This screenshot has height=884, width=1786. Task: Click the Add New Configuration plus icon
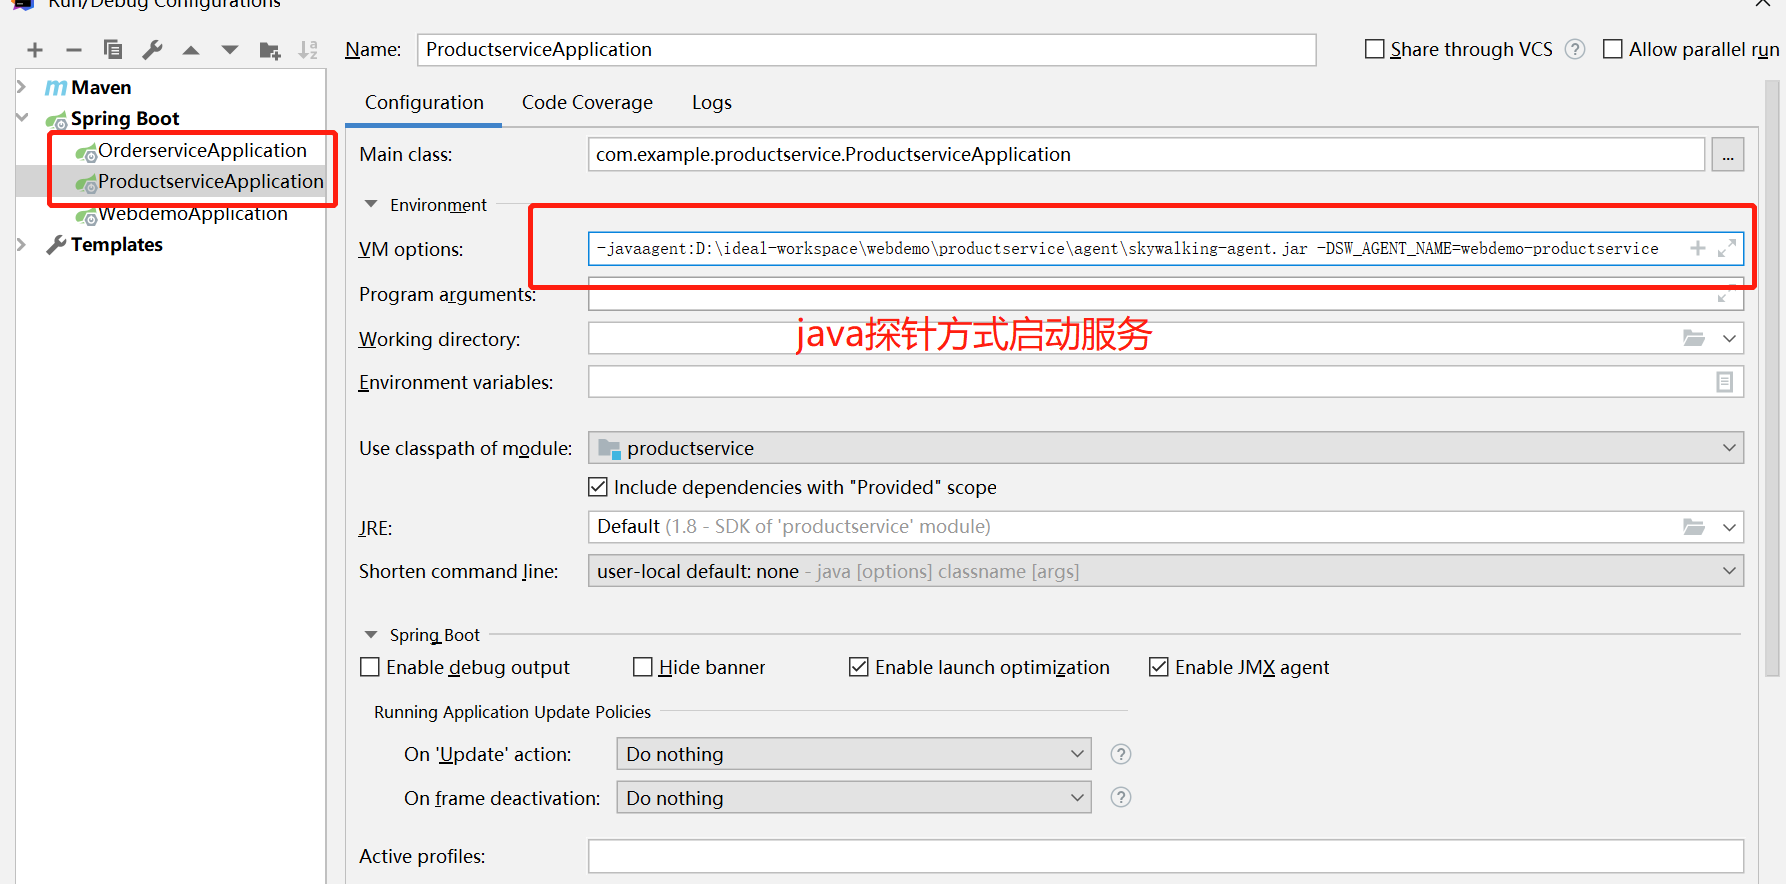coord(35,50)
